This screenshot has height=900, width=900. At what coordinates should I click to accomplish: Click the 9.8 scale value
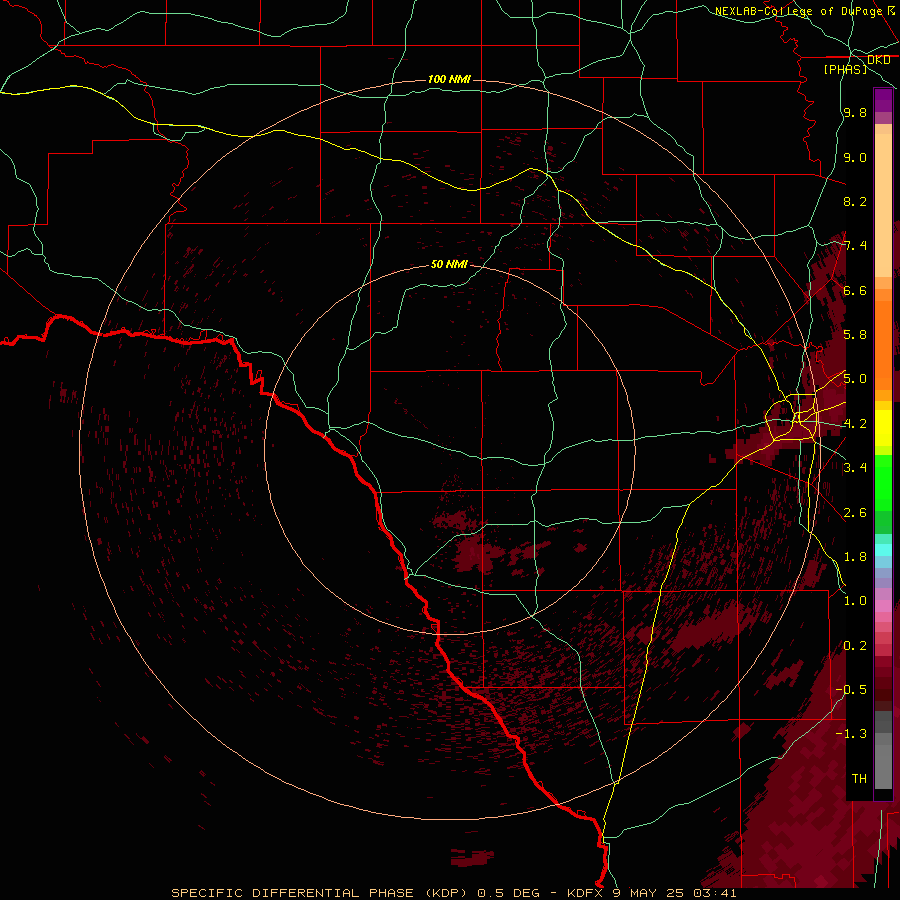click(x=855, y=112)
